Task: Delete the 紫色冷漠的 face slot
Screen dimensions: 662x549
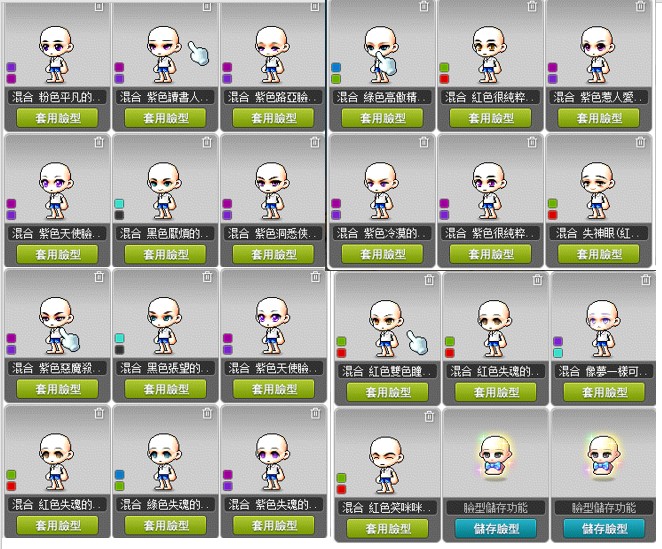Action: tap(424, 142)
